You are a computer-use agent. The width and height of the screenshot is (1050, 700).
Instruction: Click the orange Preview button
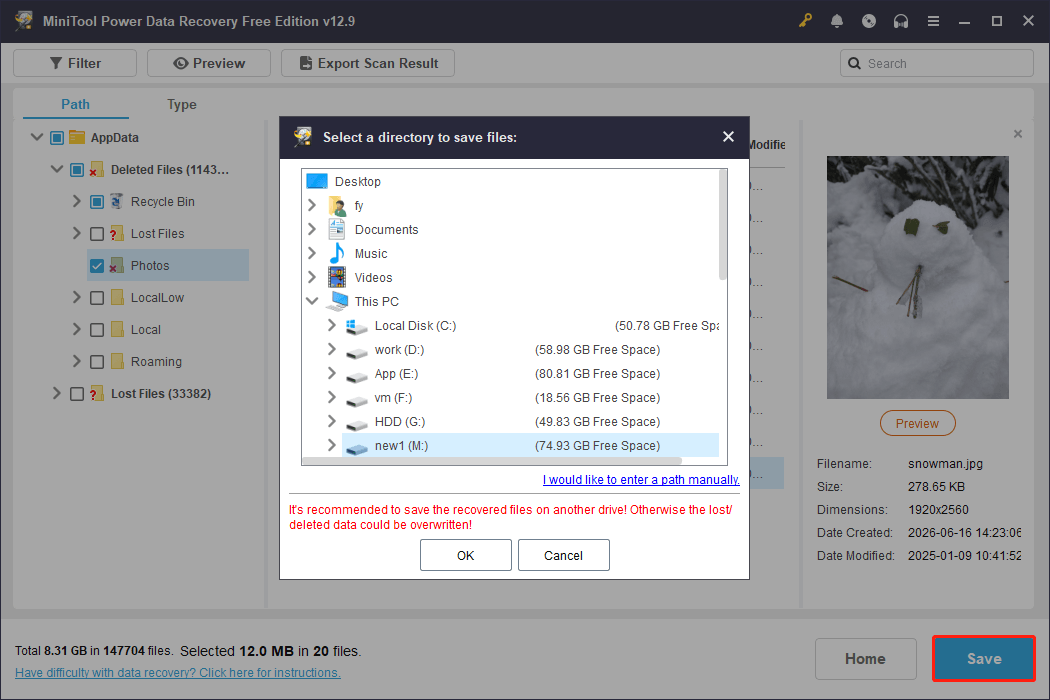[x=917, y=423]
